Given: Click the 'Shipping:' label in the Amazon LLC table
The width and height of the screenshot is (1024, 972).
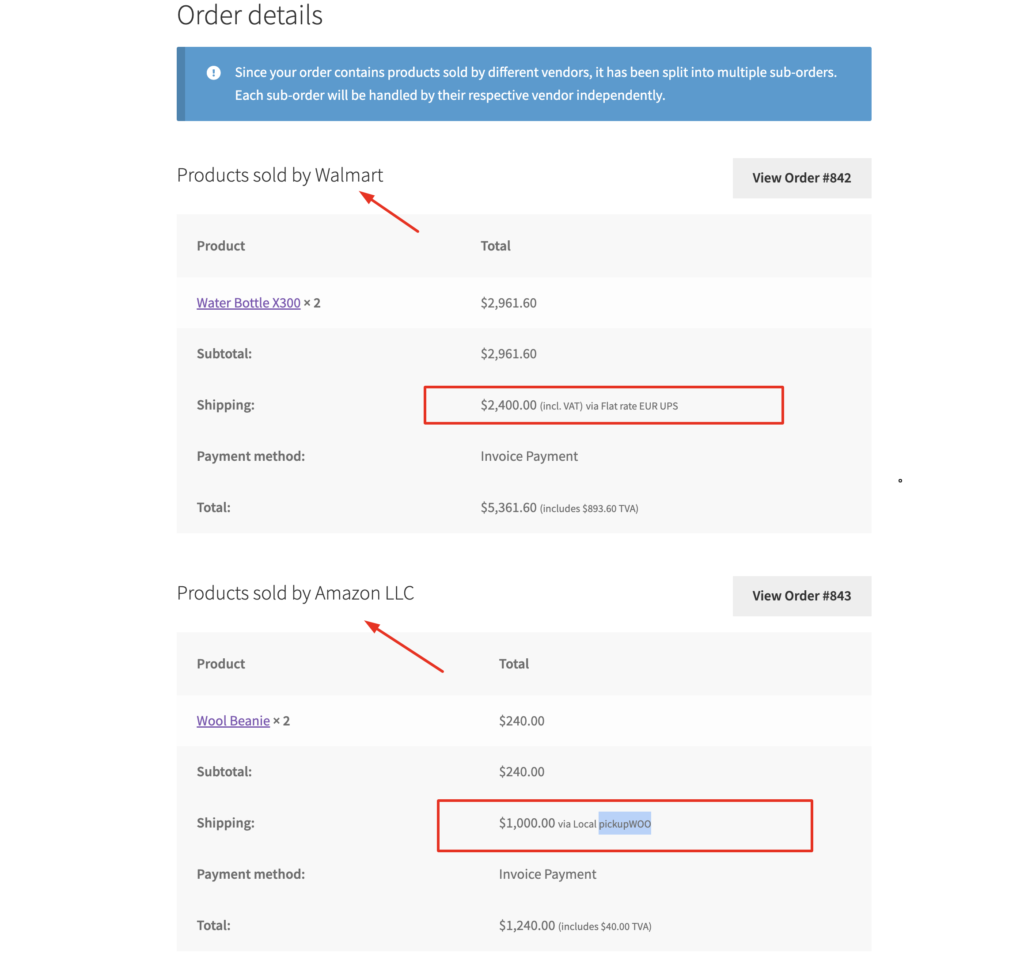Looking at the screenshot, I should (x=225, y=823).
